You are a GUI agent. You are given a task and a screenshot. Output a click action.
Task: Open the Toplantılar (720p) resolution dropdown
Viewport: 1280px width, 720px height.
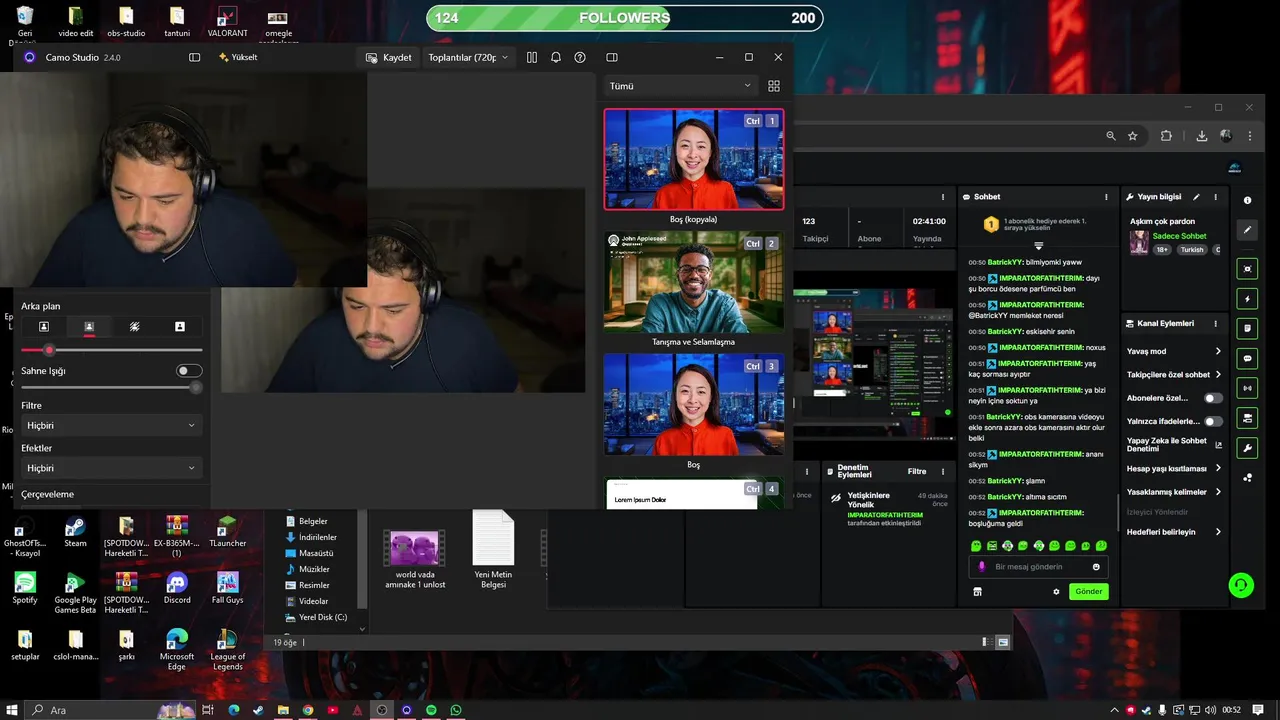(x=468, y=57)
